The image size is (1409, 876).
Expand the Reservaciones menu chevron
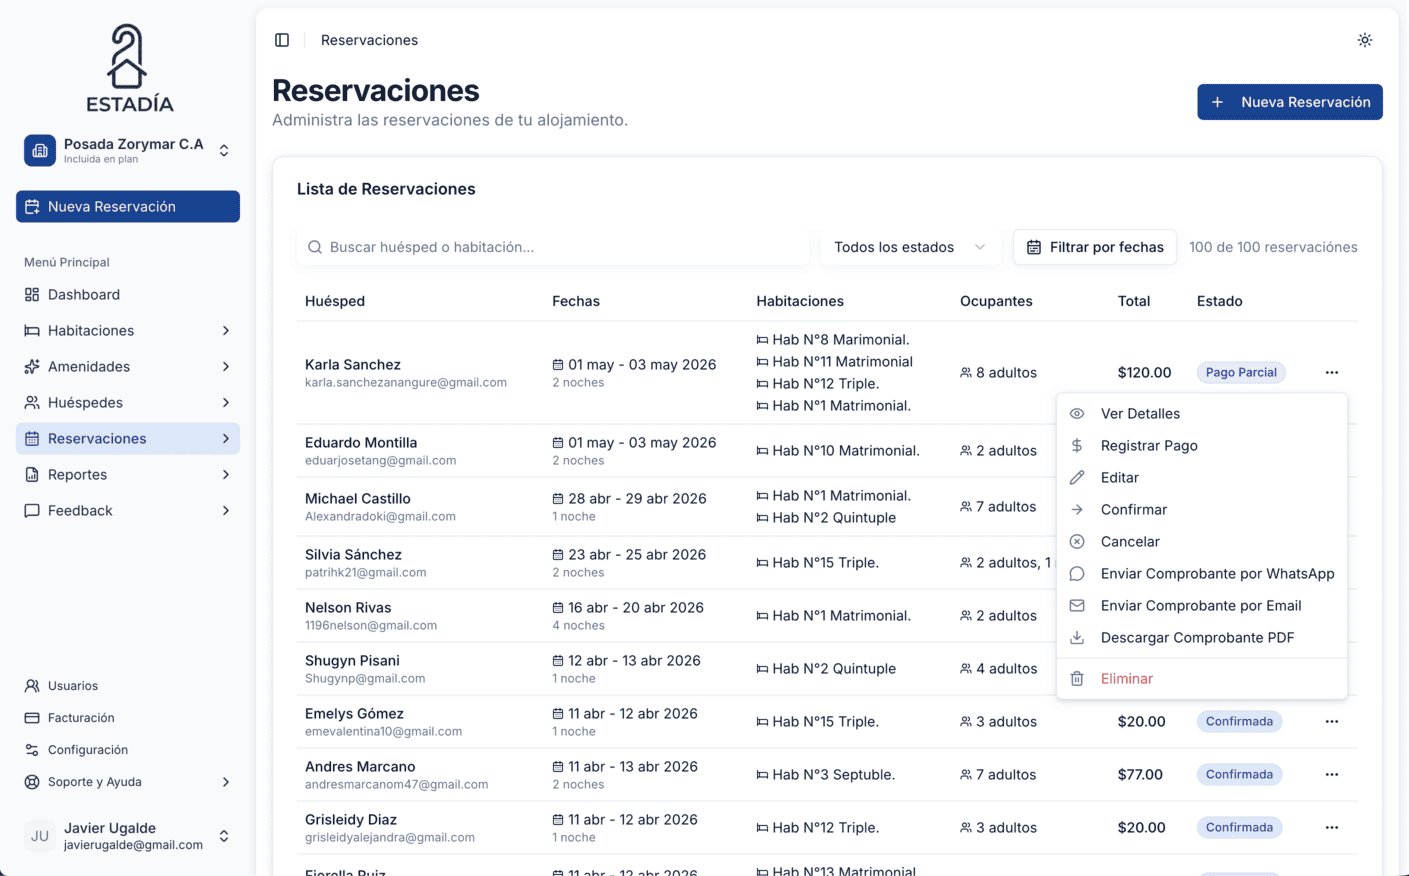(226, 438)
